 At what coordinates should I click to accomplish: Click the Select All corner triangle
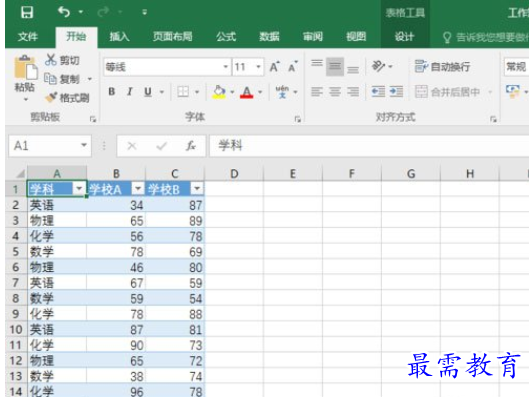(20, 173)
